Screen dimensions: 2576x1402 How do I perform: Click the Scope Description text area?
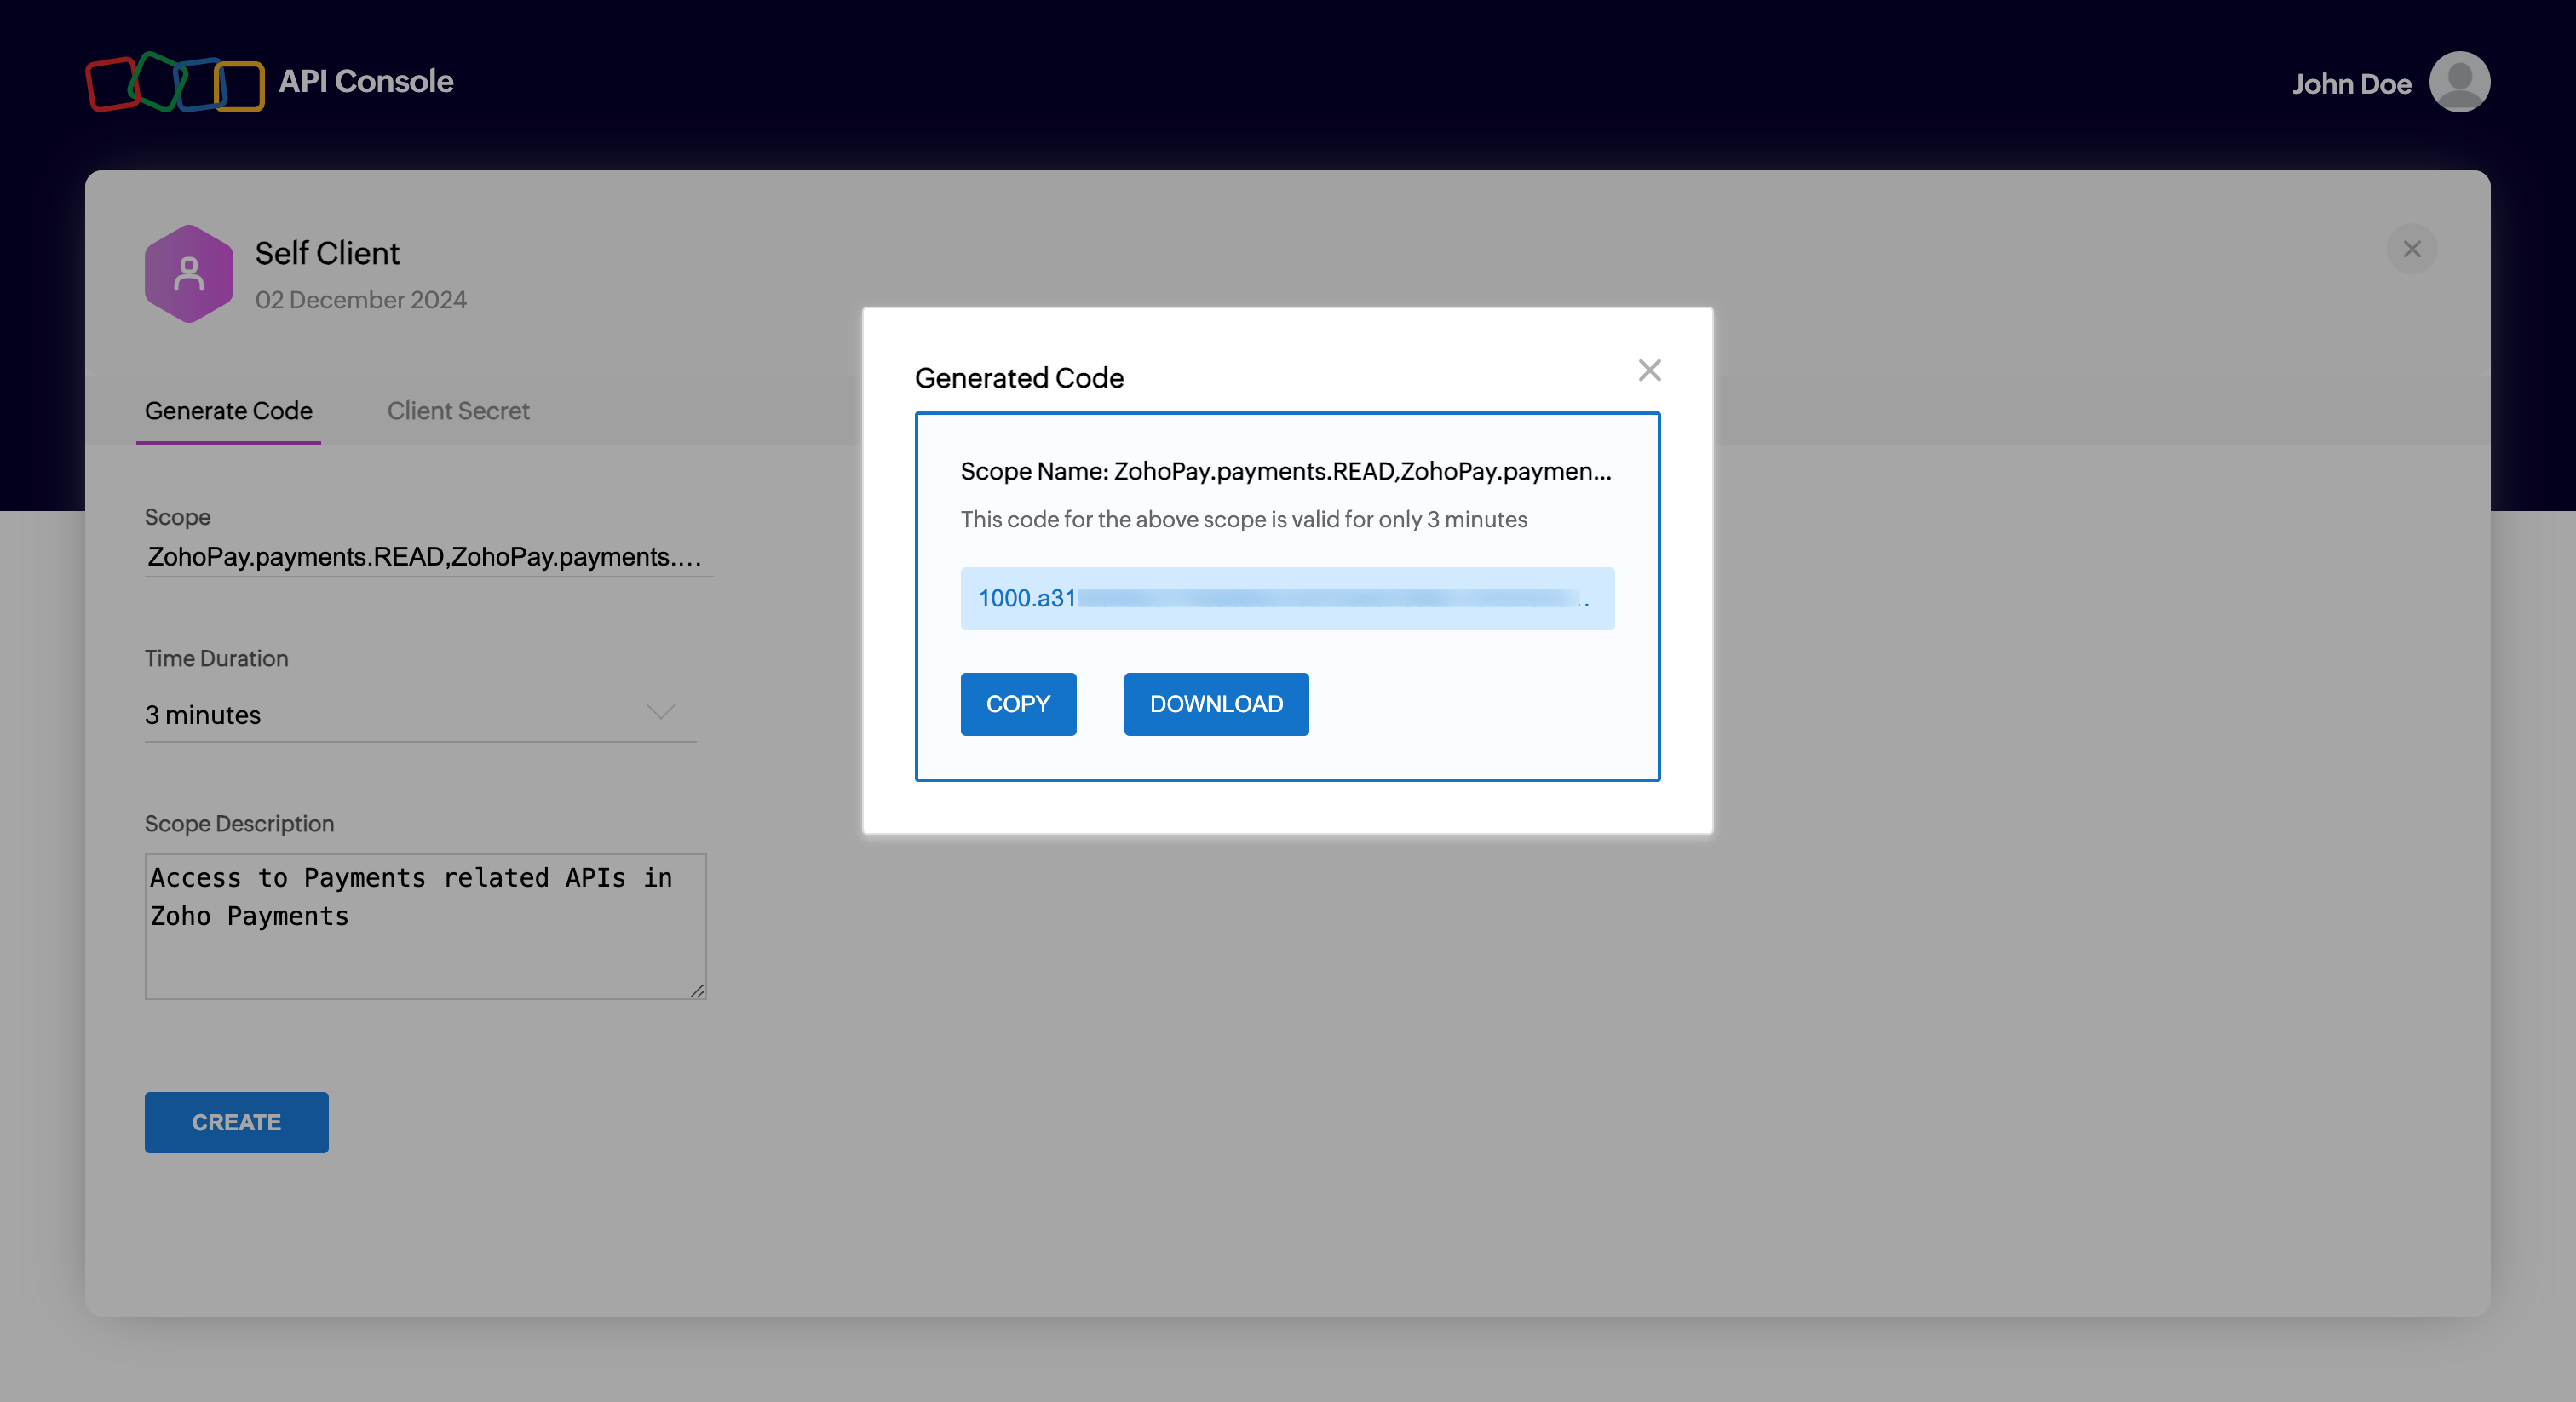[425, 925]
